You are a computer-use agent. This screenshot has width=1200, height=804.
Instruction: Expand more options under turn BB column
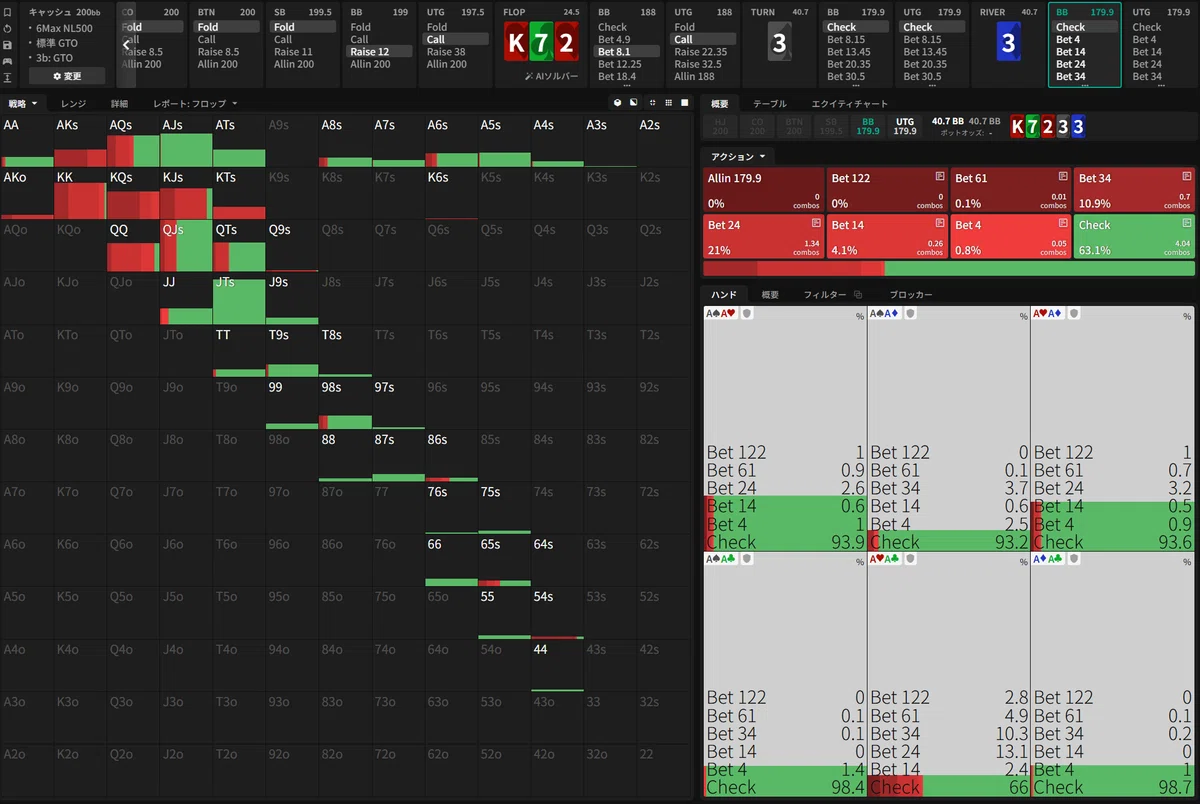click(856, 85)
